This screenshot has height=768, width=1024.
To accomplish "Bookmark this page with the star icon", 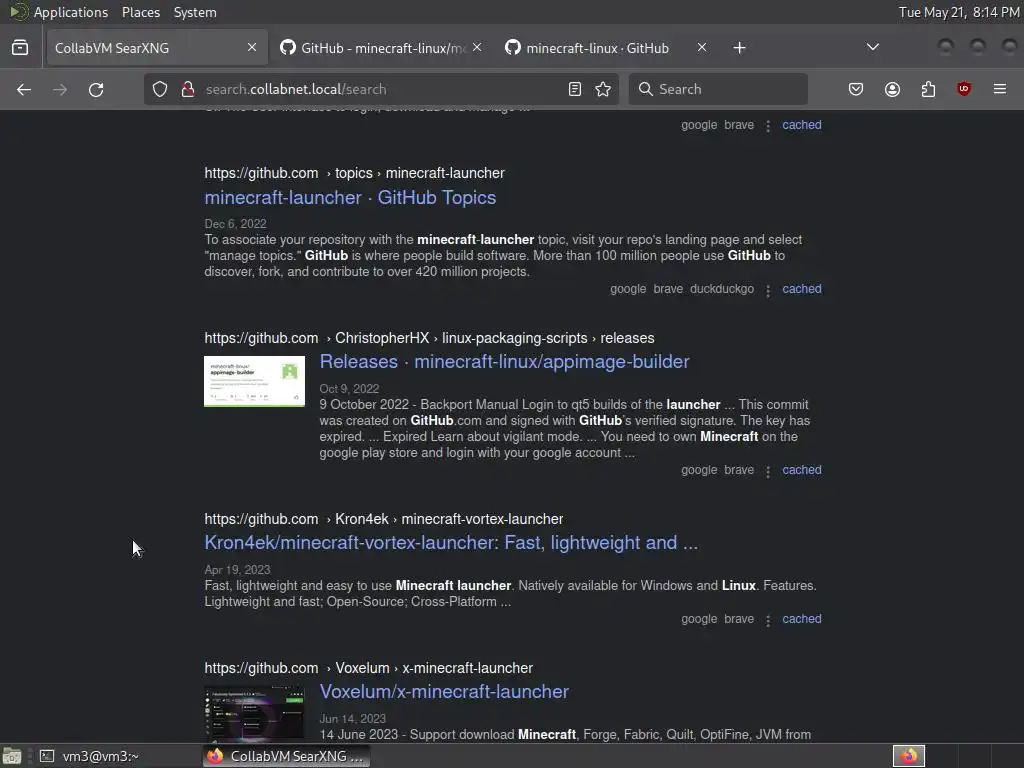I will click(603, 89).
